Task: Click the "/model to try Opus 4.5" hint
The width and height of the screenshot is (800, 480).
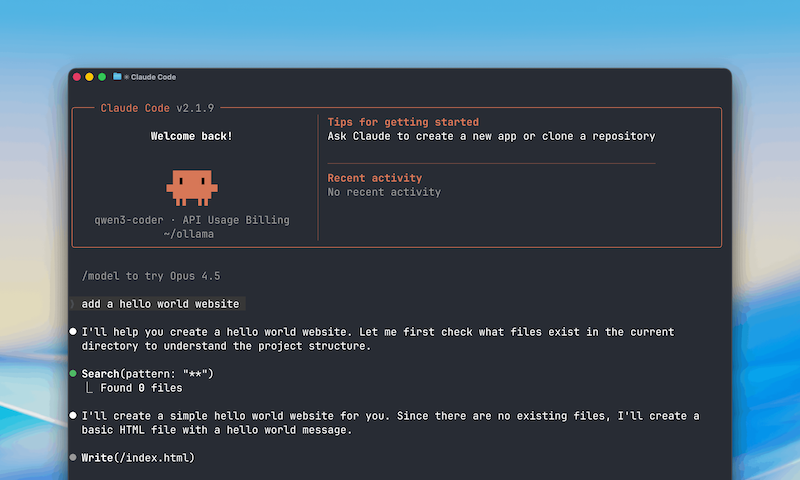Action: [151, 276]
